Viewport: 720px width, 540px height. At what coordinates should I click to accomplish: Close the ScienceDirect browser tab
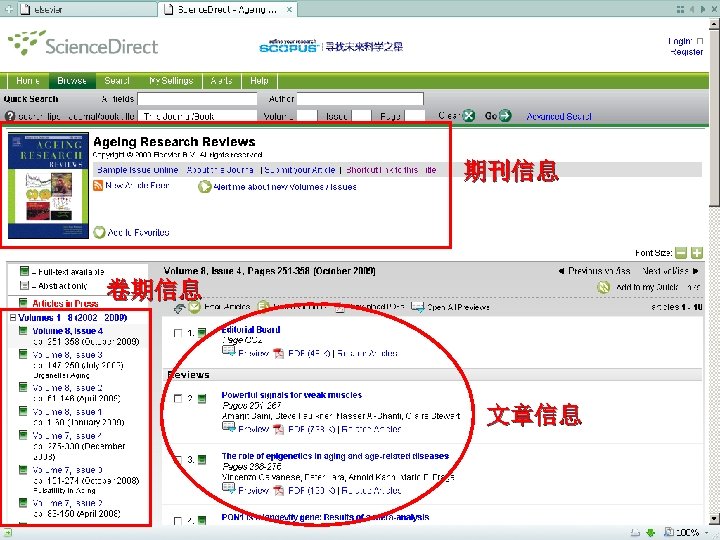tap(289, 9)
